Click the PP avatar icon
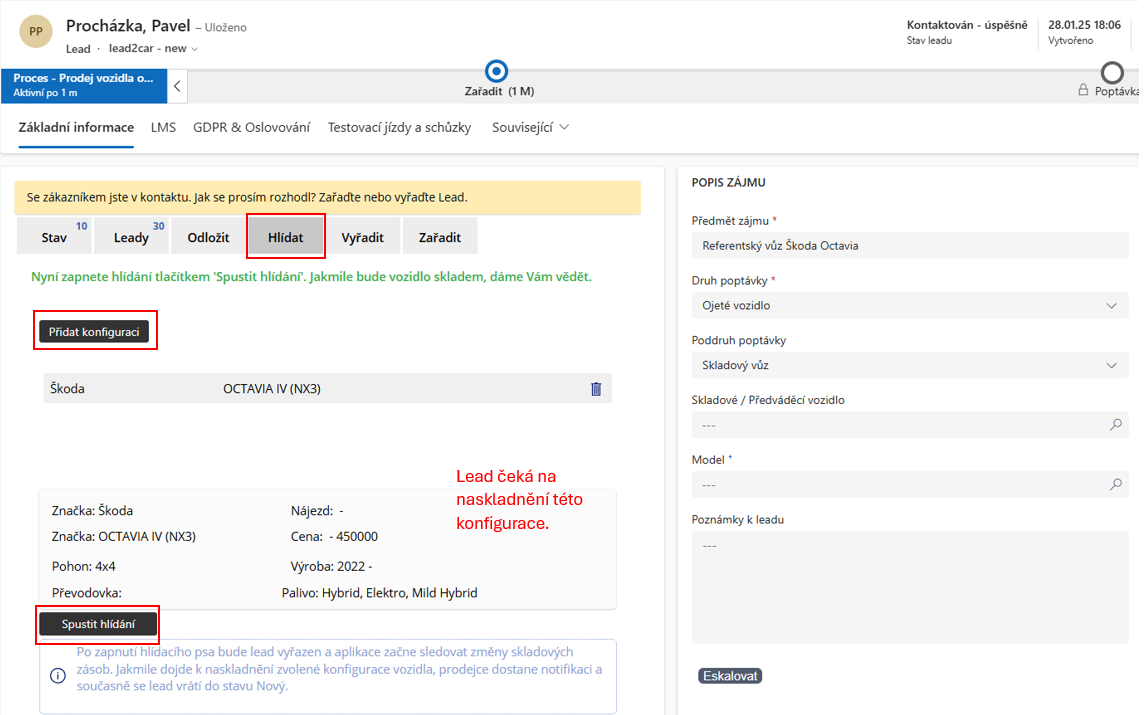This screenshot has height=715, width=1145. point(36,32)
